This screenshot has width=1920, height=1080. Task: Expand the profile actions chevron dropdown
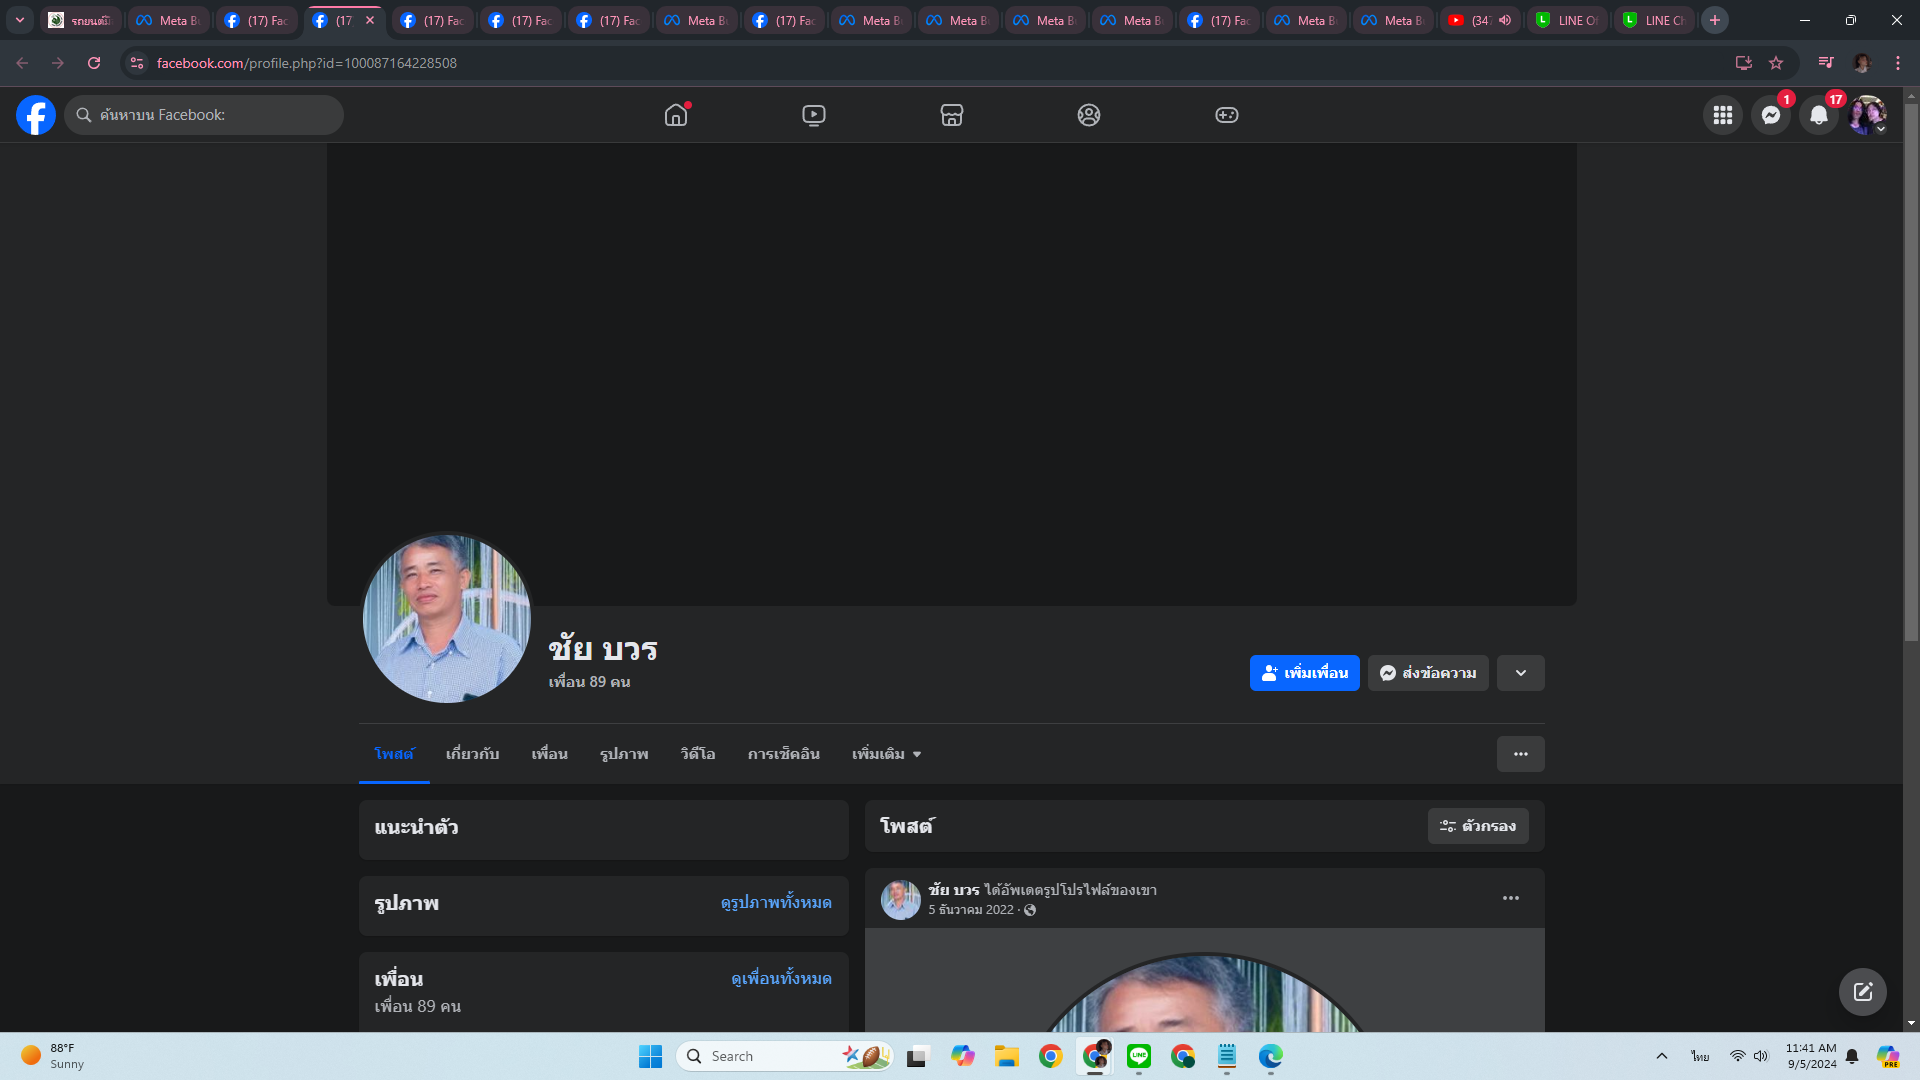(1520, 673)
